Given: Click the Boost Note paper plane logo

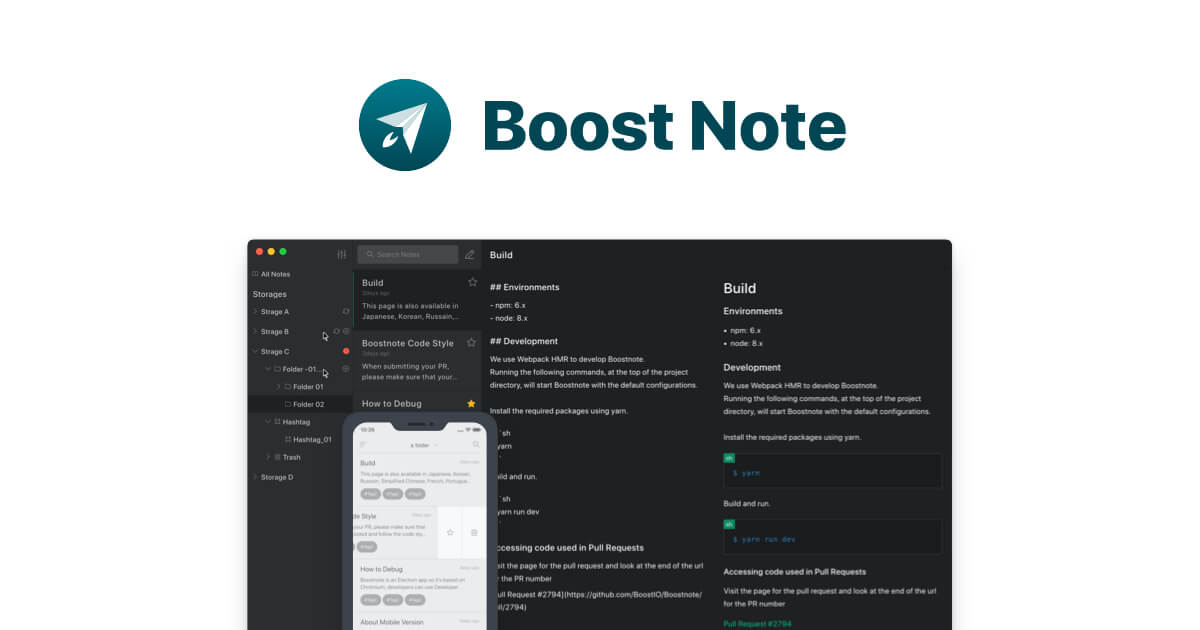Looking at the screenshot, I should point(405,125).
